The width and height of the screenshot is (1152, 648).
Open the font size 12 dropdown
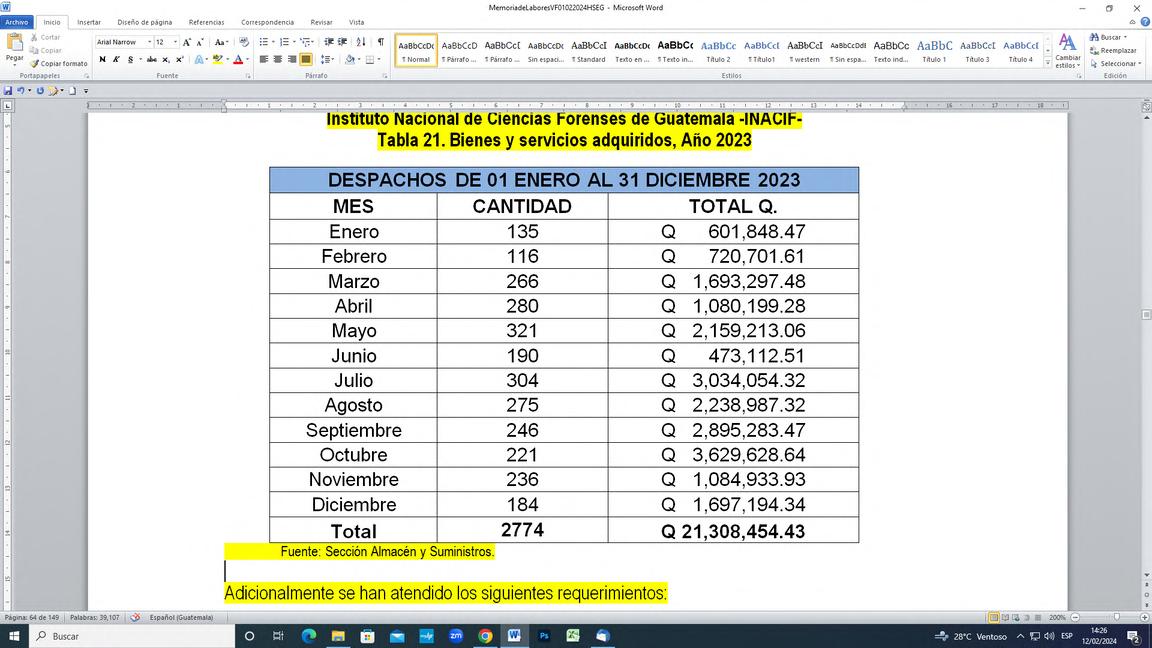click(175, 43)
